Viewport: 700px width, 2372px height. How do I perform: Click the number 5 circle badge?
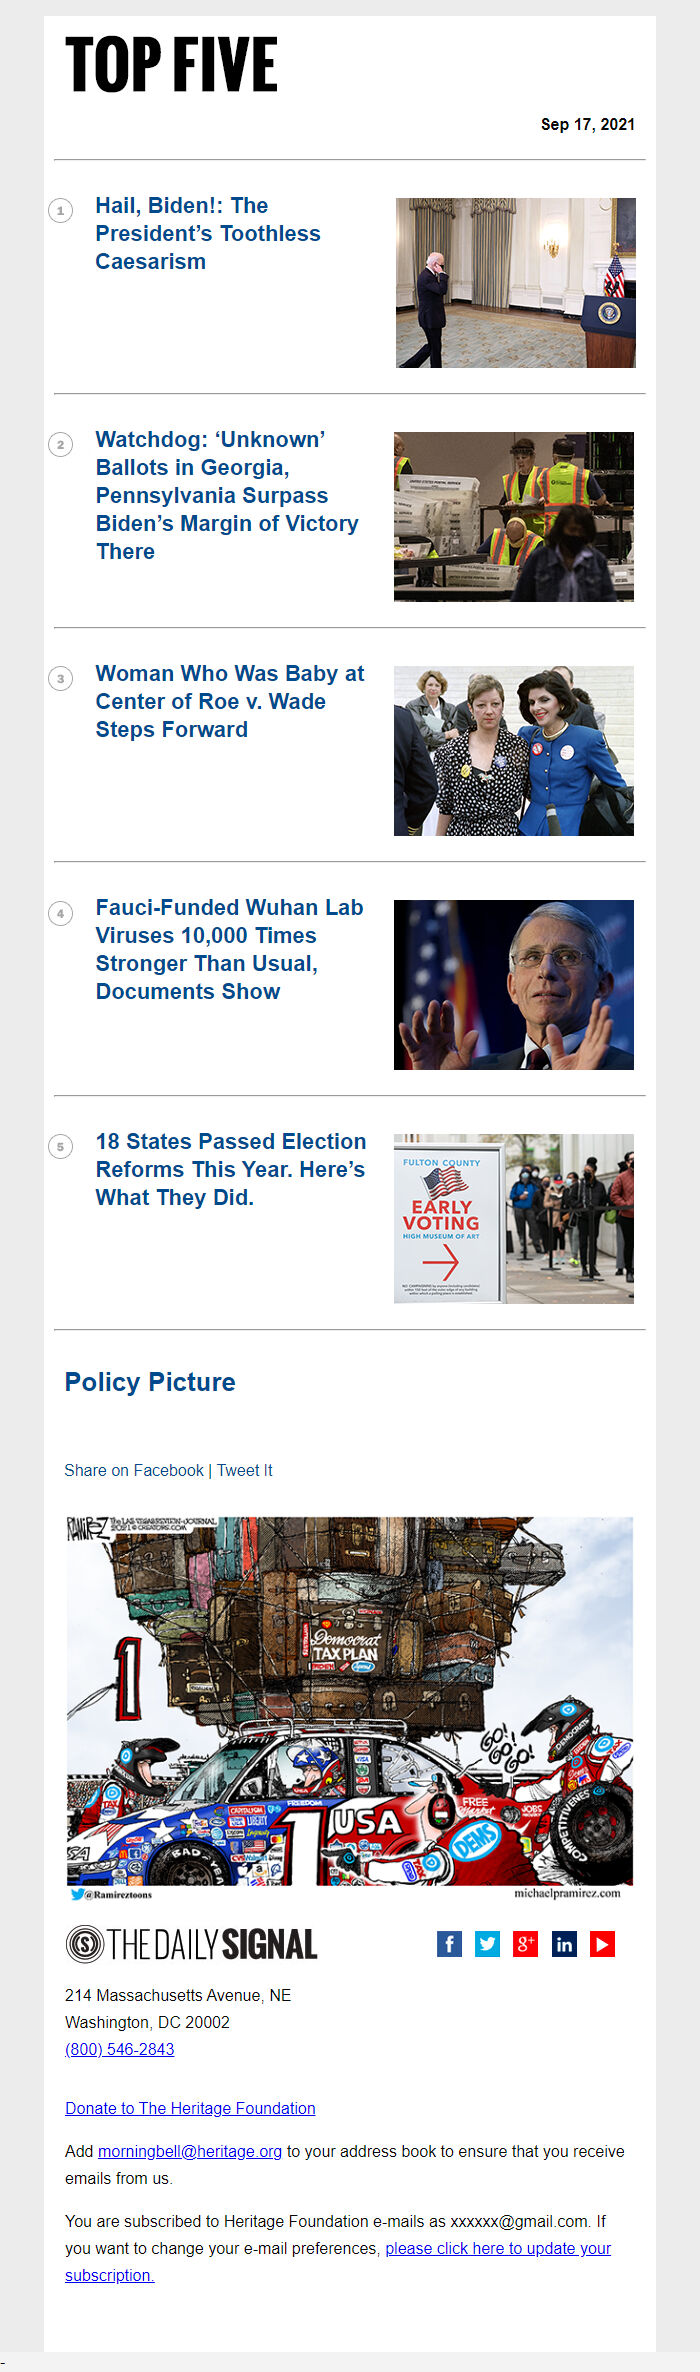pos(60,1147)
